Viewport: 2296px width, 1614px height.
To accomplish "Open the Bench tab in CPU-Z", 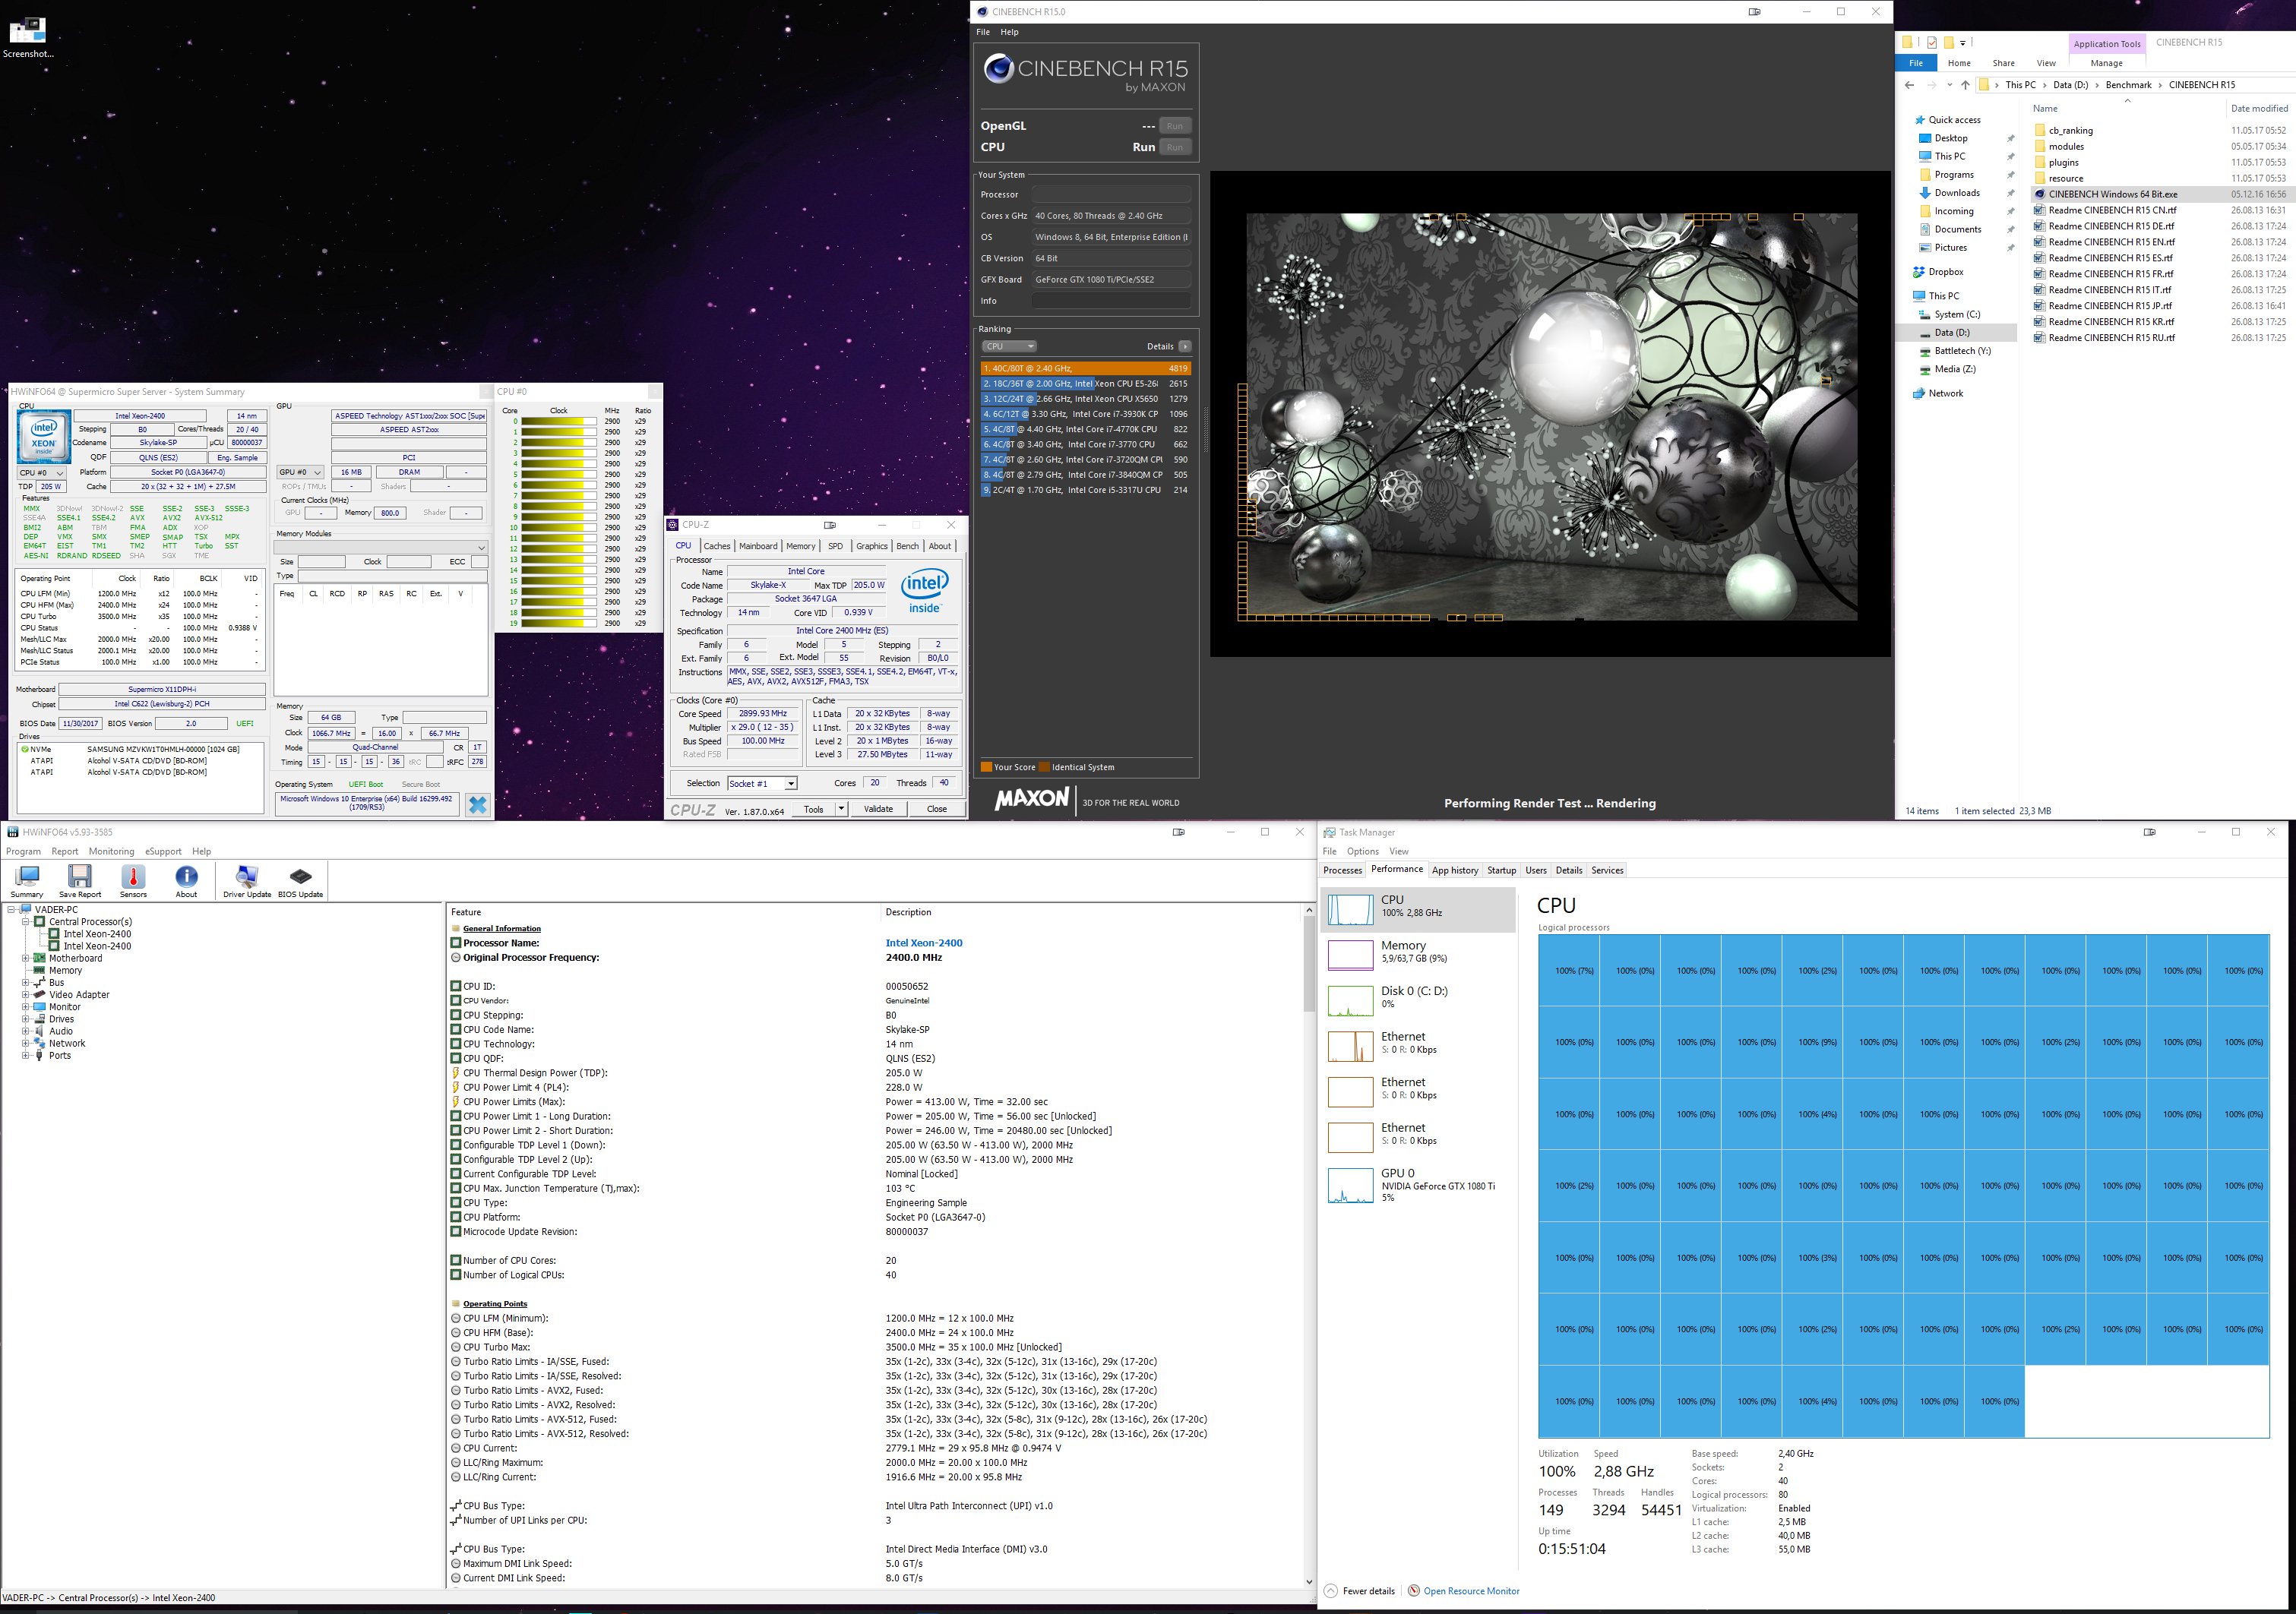I will pos(907,546).
